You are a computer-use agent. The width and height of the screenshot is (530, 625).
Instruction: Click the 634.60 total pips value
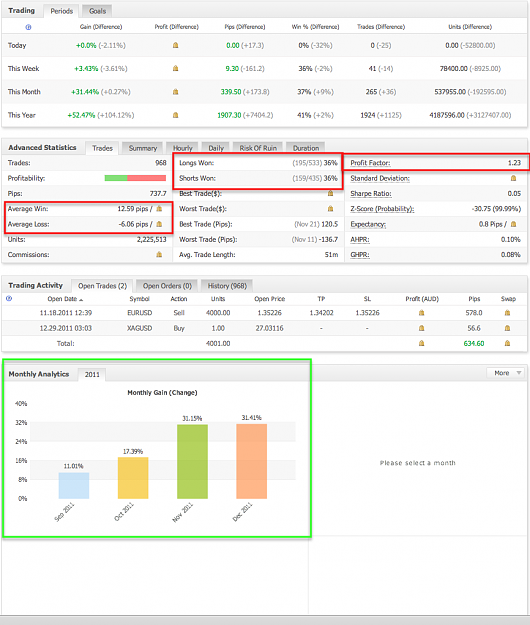[474, 343]
